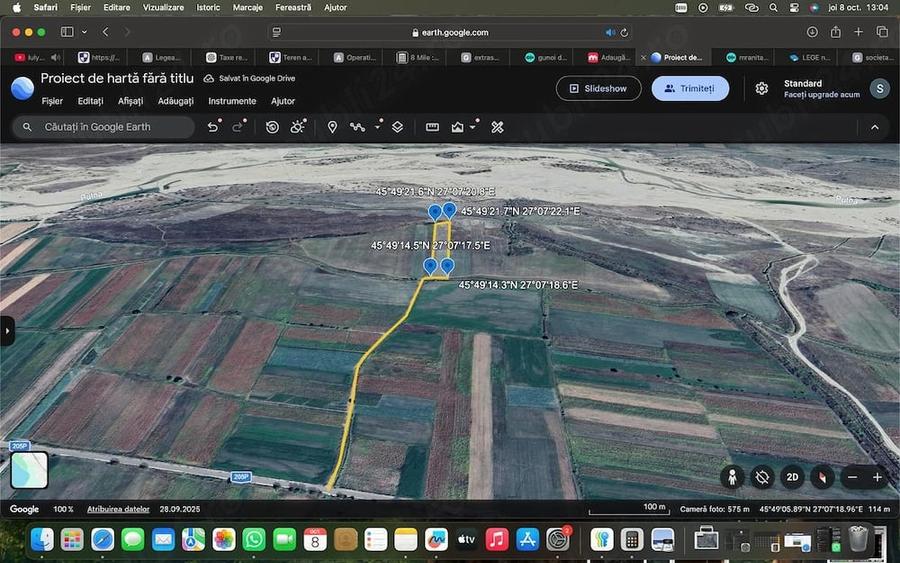Open the Atribuirea datelor link
This screenshot has height=563, width=900.
point(118,509)
